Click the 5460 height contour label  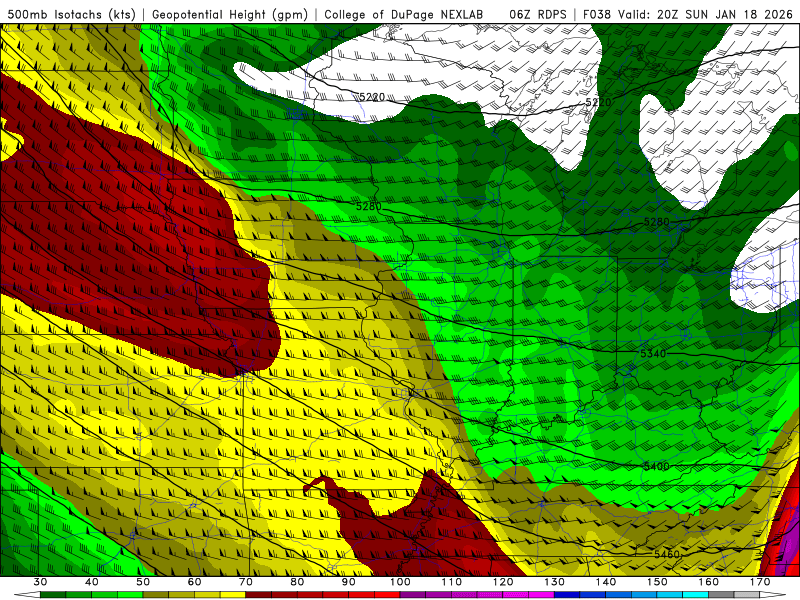[667, 554]
